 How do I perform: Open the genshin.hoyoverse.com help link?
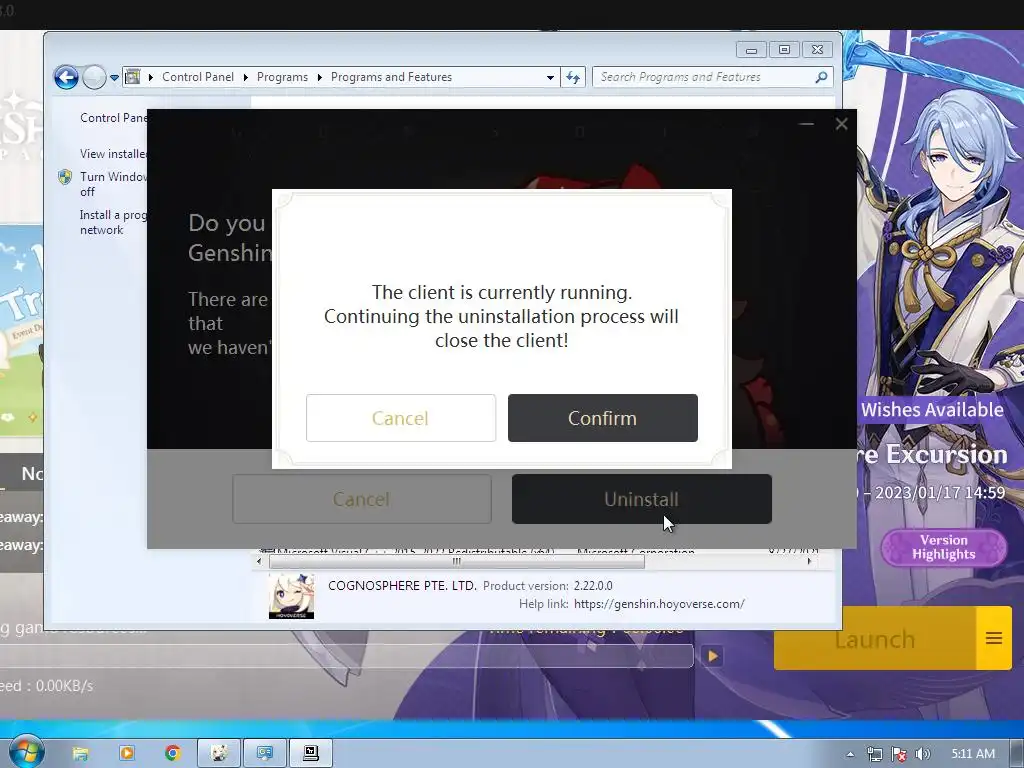659,604
